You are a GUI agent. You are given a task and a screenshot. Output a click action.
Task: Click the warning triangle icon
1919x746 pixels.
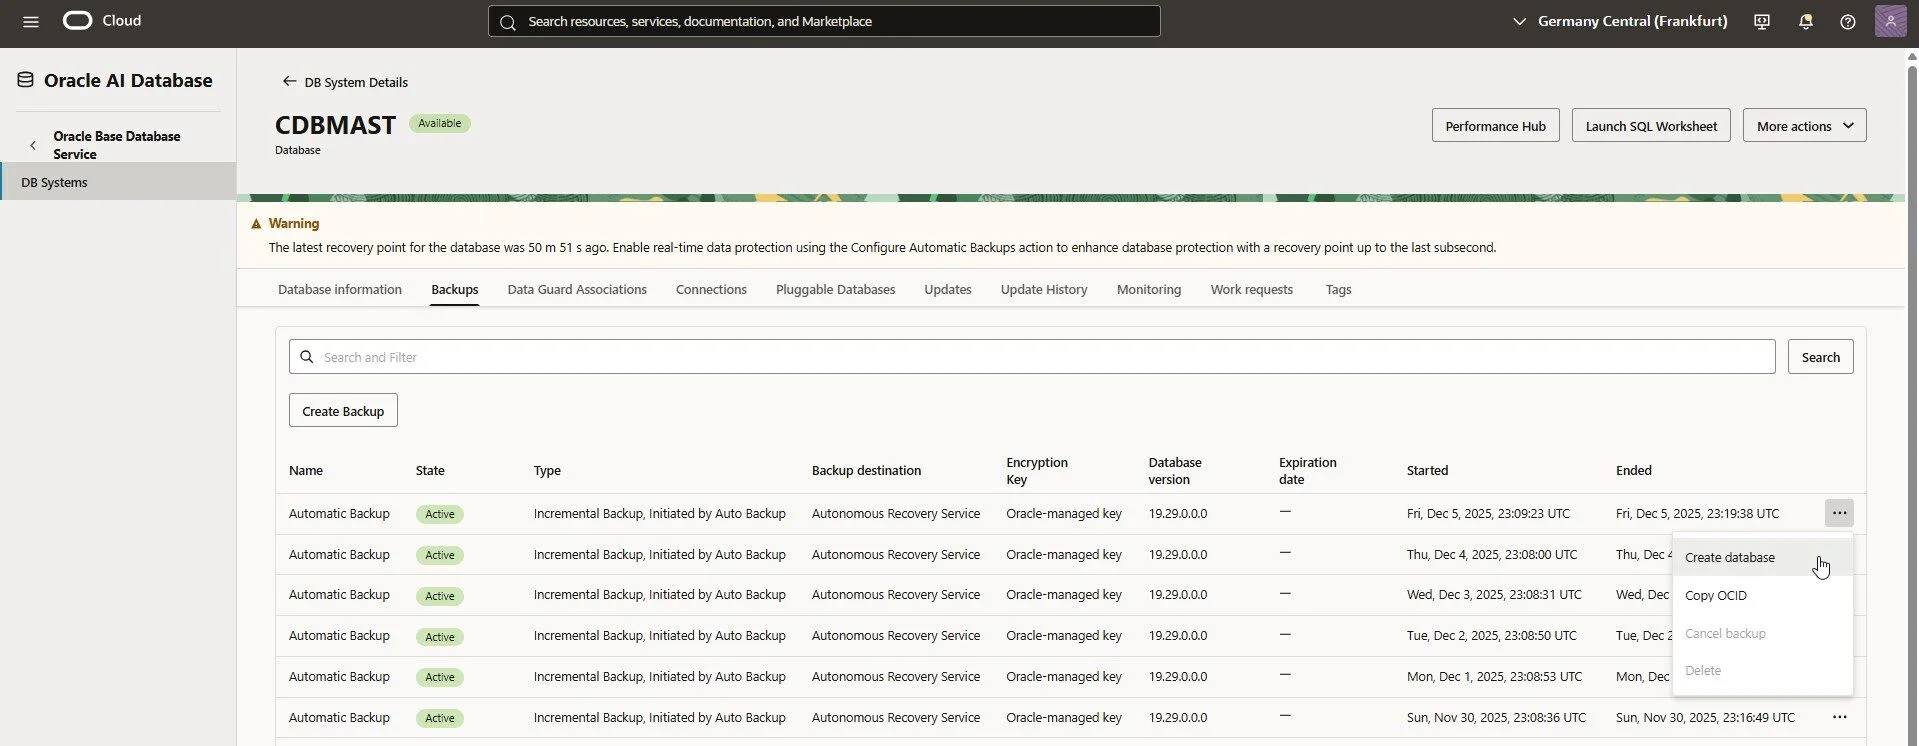tap(256, 224)
